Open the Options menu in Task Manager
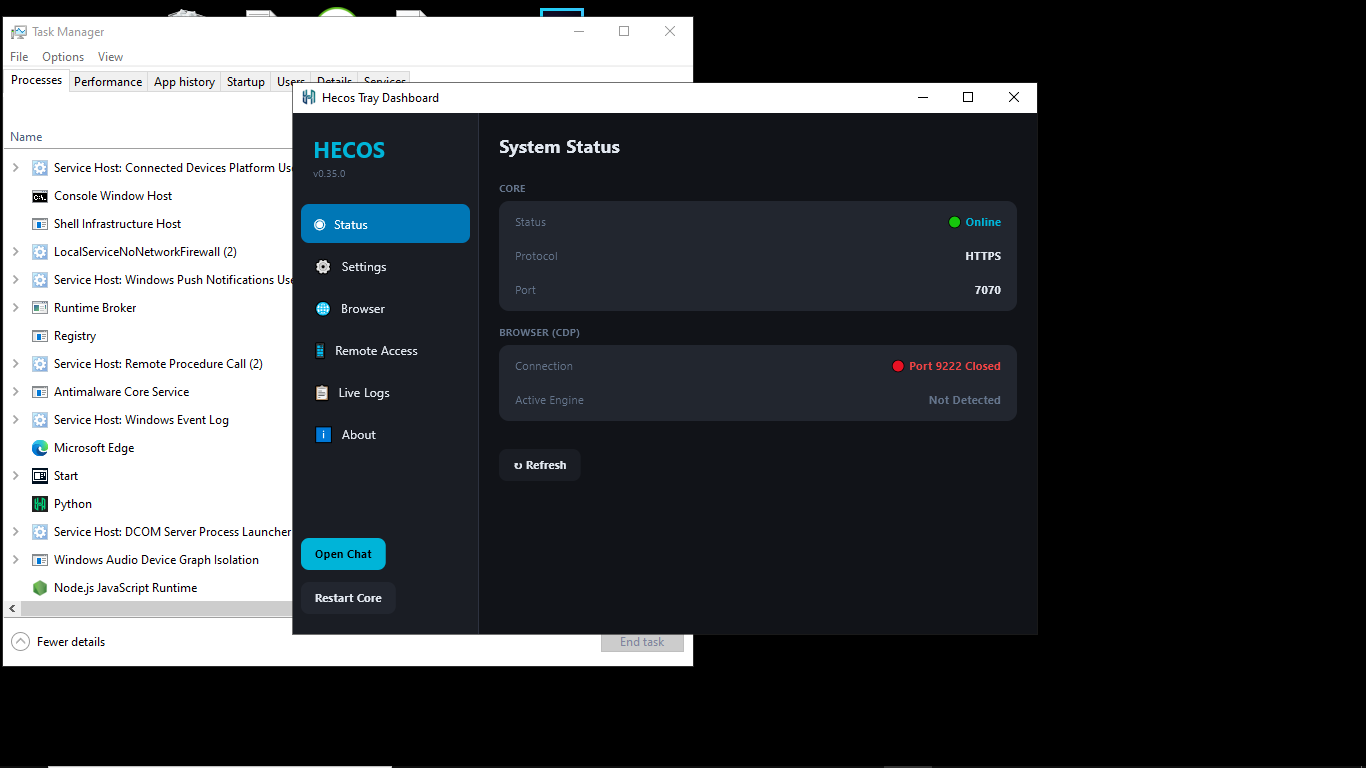 pos(63,57)
